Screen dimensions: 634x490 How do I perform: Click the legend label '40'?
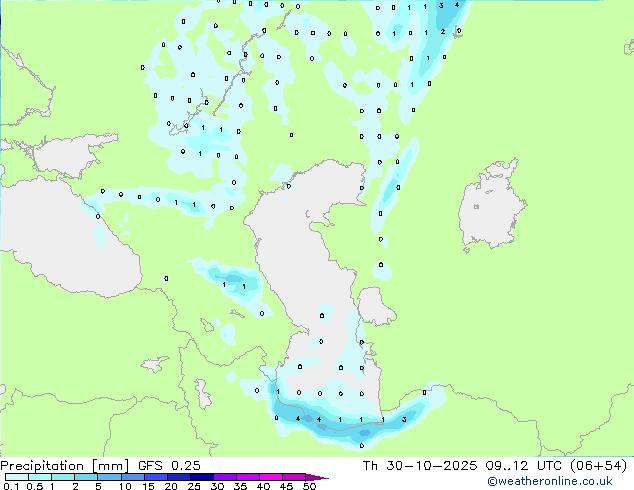(263, 486)
